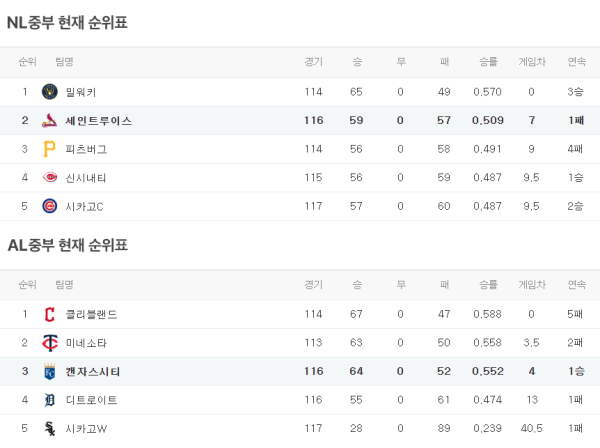This screenshot has width=600, height=448.
Task: Click the Detroit Tigers logo icon
Action: pos(50,400)
